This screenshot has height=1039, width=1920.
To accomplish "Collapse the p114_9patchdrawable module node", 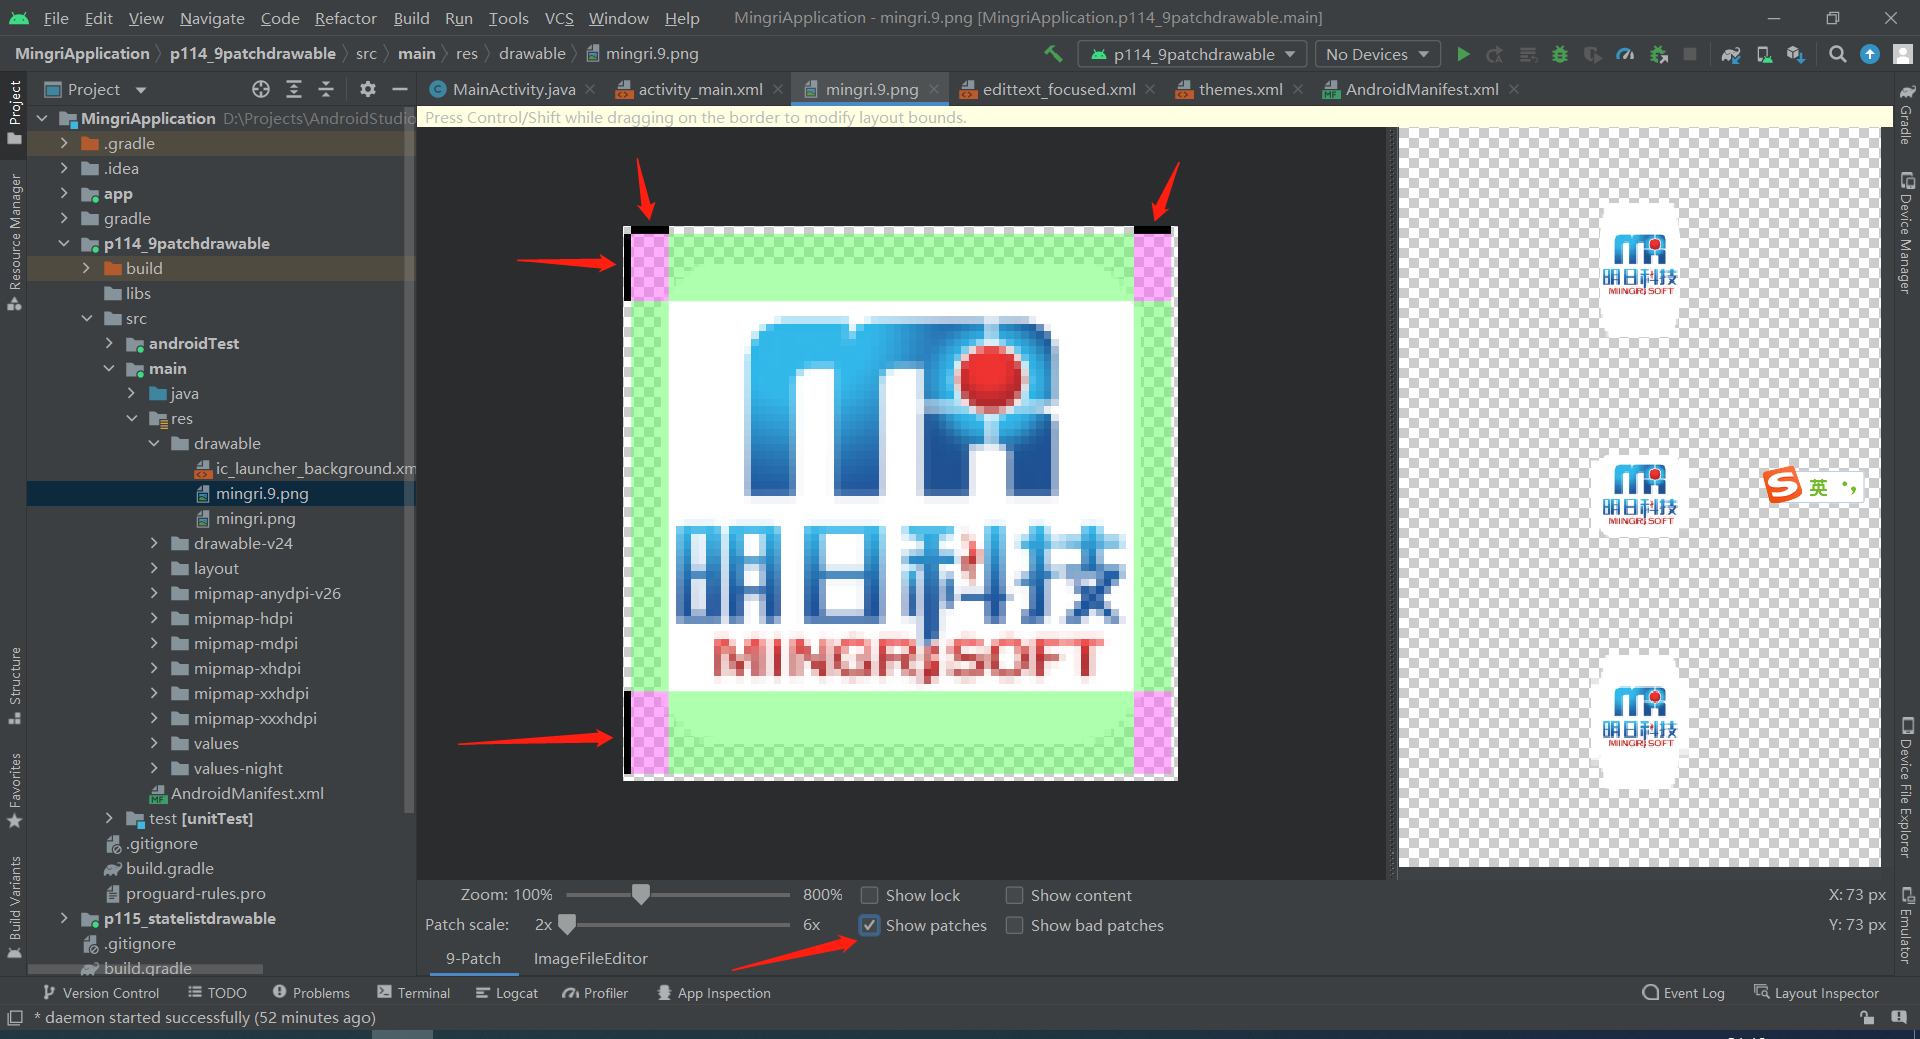I will click(x=64, y=243).
